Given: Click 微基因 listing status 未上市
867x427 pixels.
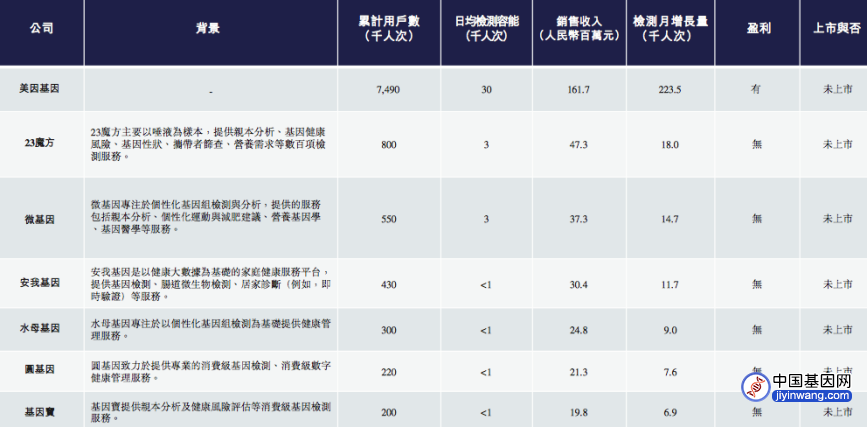Looking at the screenshot, I should [837, 219].
